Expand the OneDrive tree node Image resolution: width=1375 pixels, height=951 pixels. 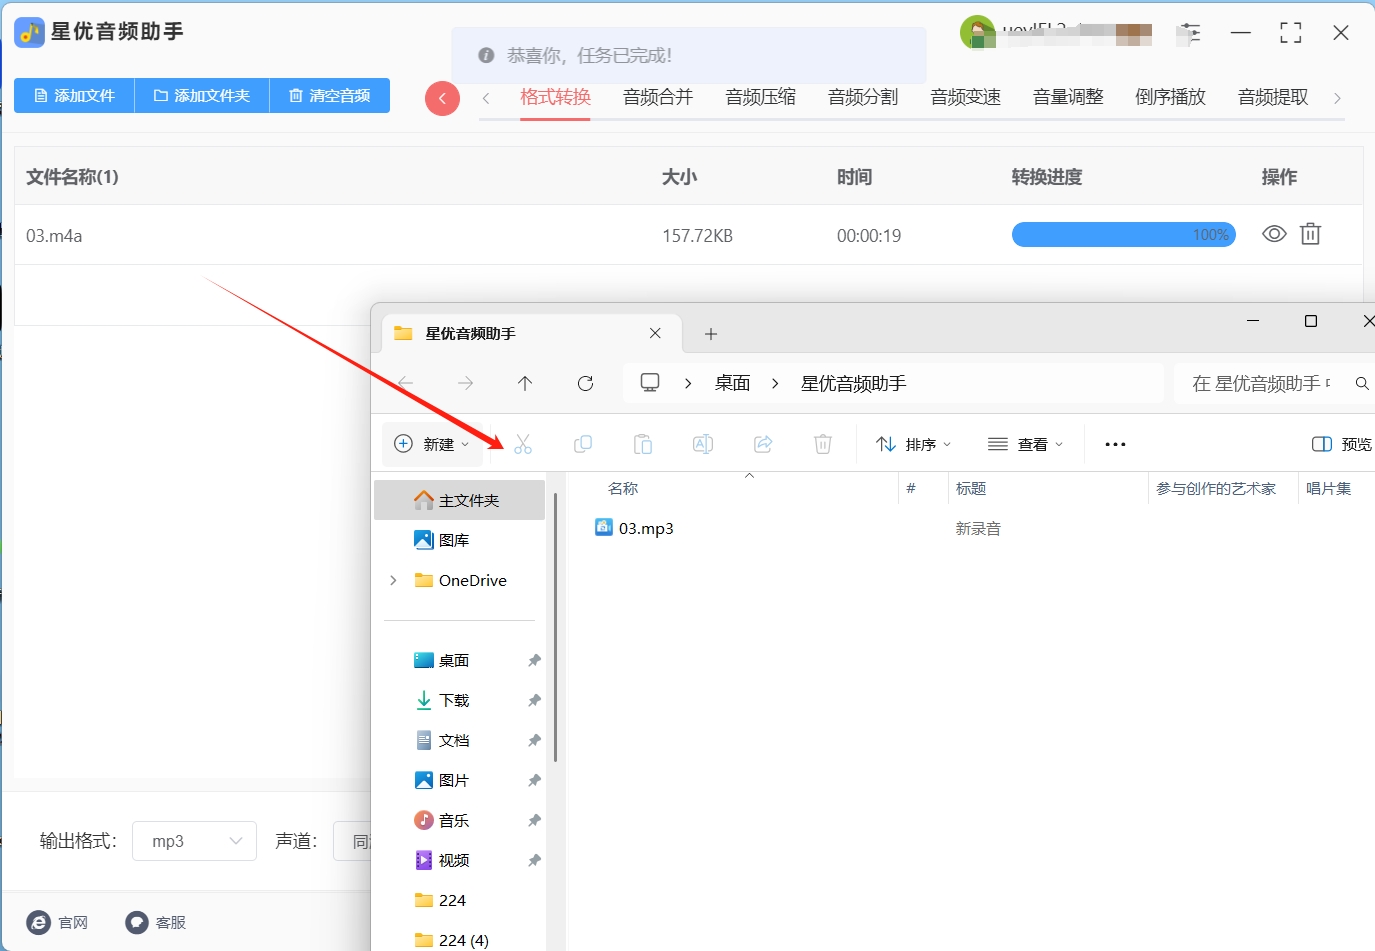click(393, 580)
